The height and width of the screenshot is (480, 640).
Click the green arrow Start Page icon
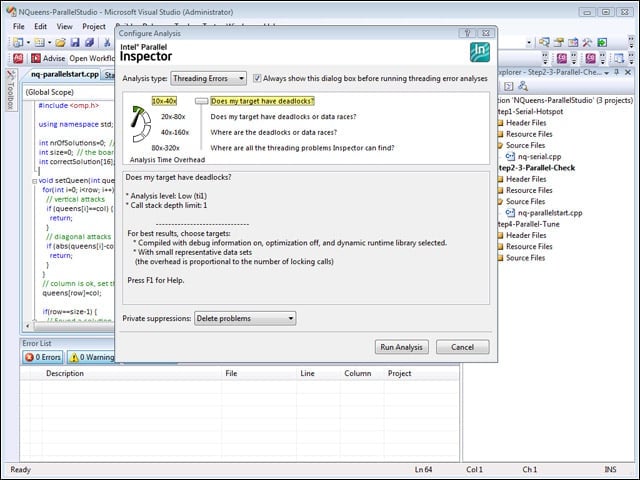point(602,42)
